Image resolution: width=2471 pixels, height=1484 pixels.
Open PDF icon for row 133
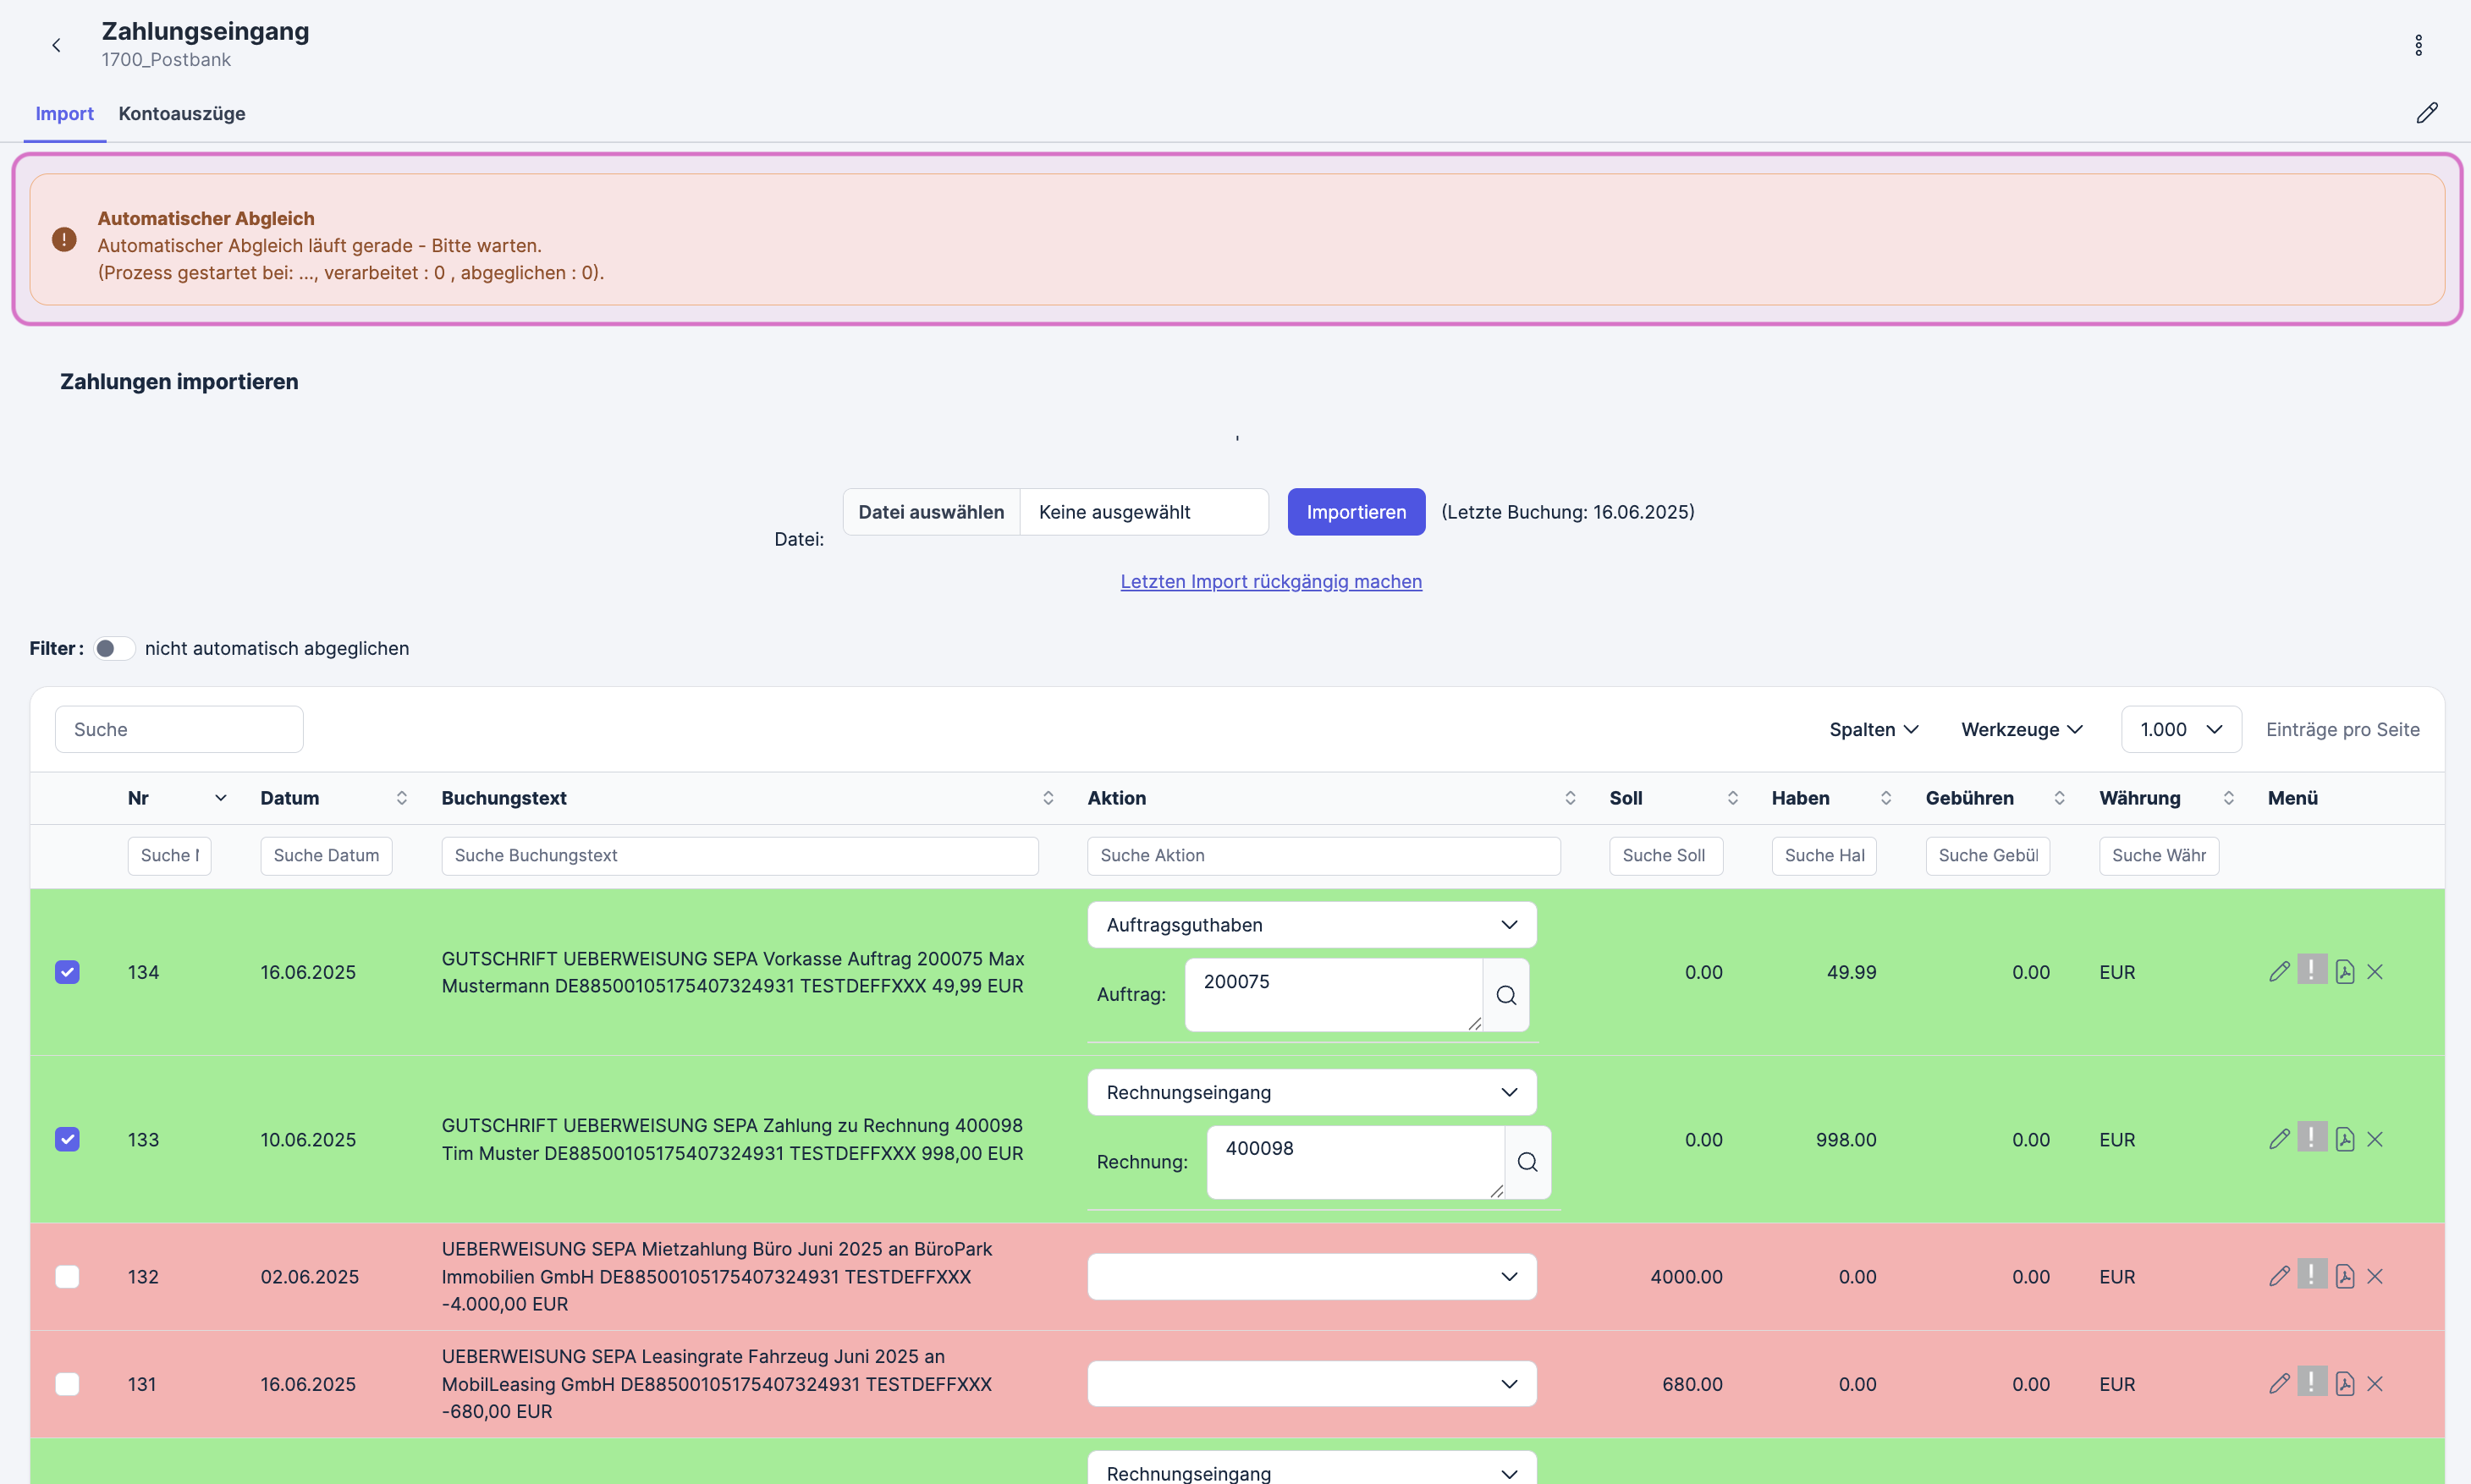click(2344, 1139)
